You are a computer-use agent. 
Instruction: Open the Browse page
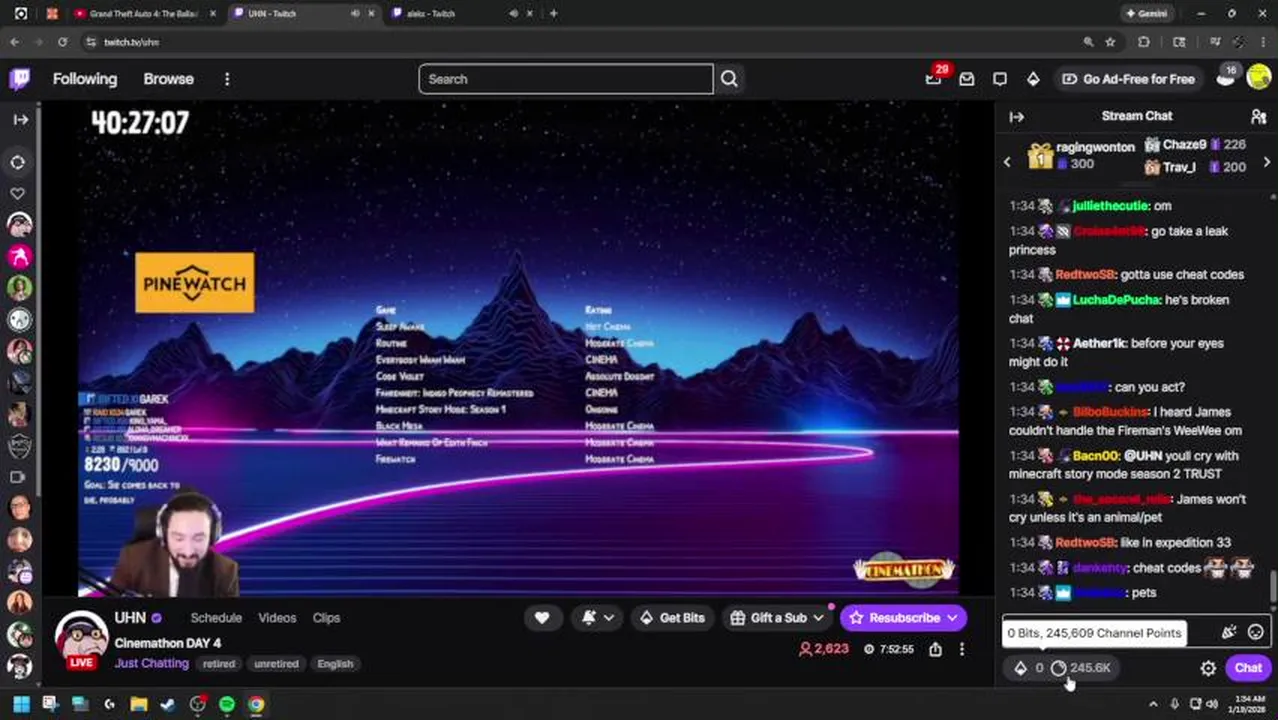[x=168, y=79]
